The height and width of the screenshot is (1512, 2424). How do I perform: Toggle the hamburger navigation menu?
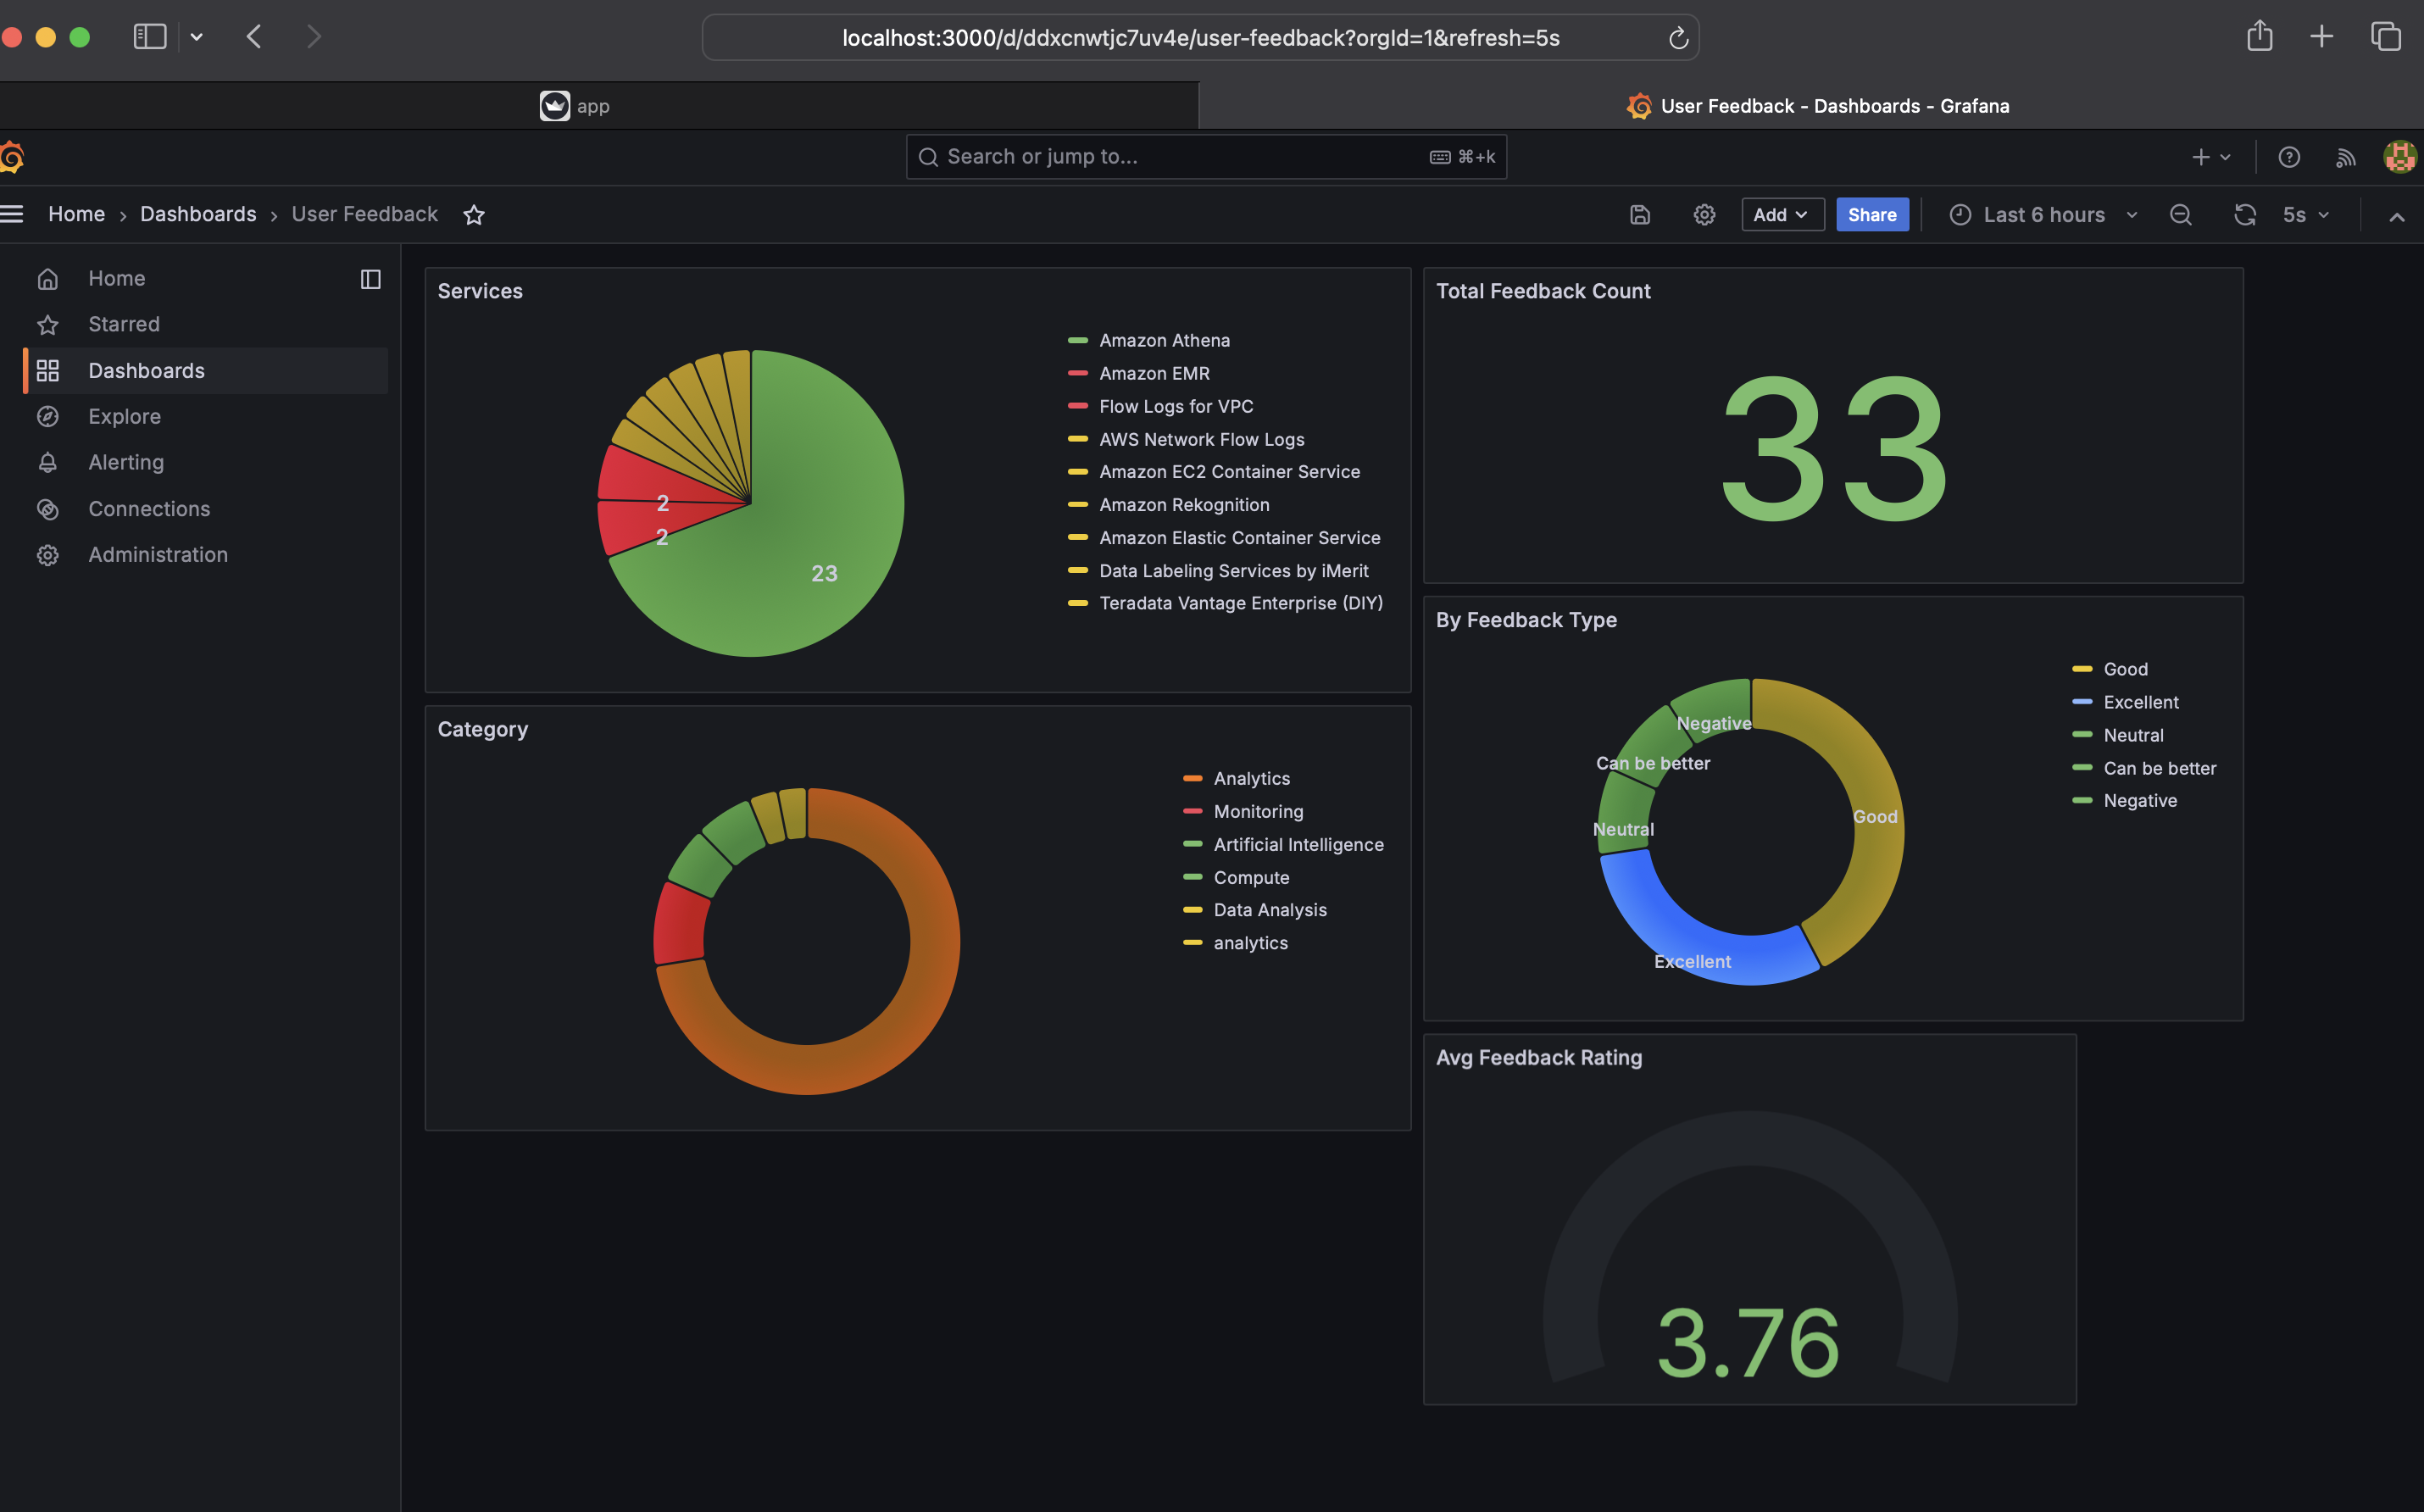point(12,214)
